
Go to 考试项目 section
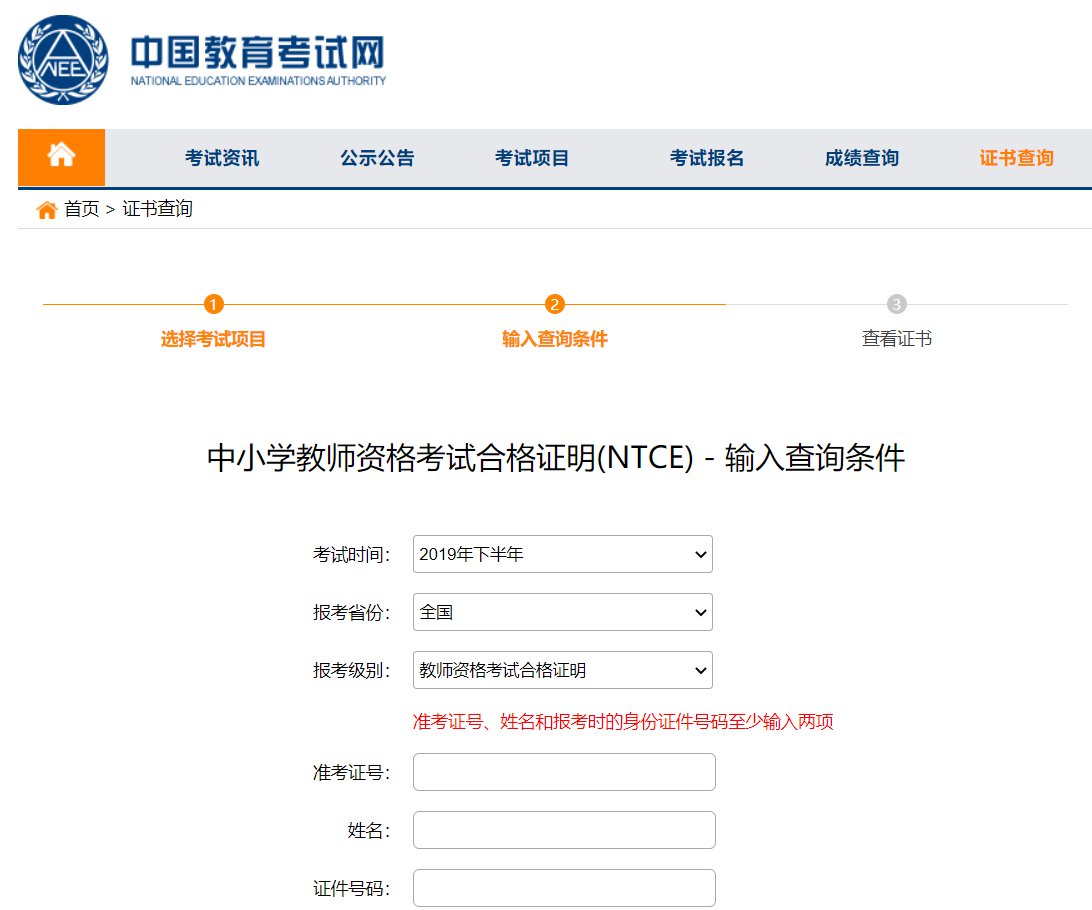pos(531,158)
